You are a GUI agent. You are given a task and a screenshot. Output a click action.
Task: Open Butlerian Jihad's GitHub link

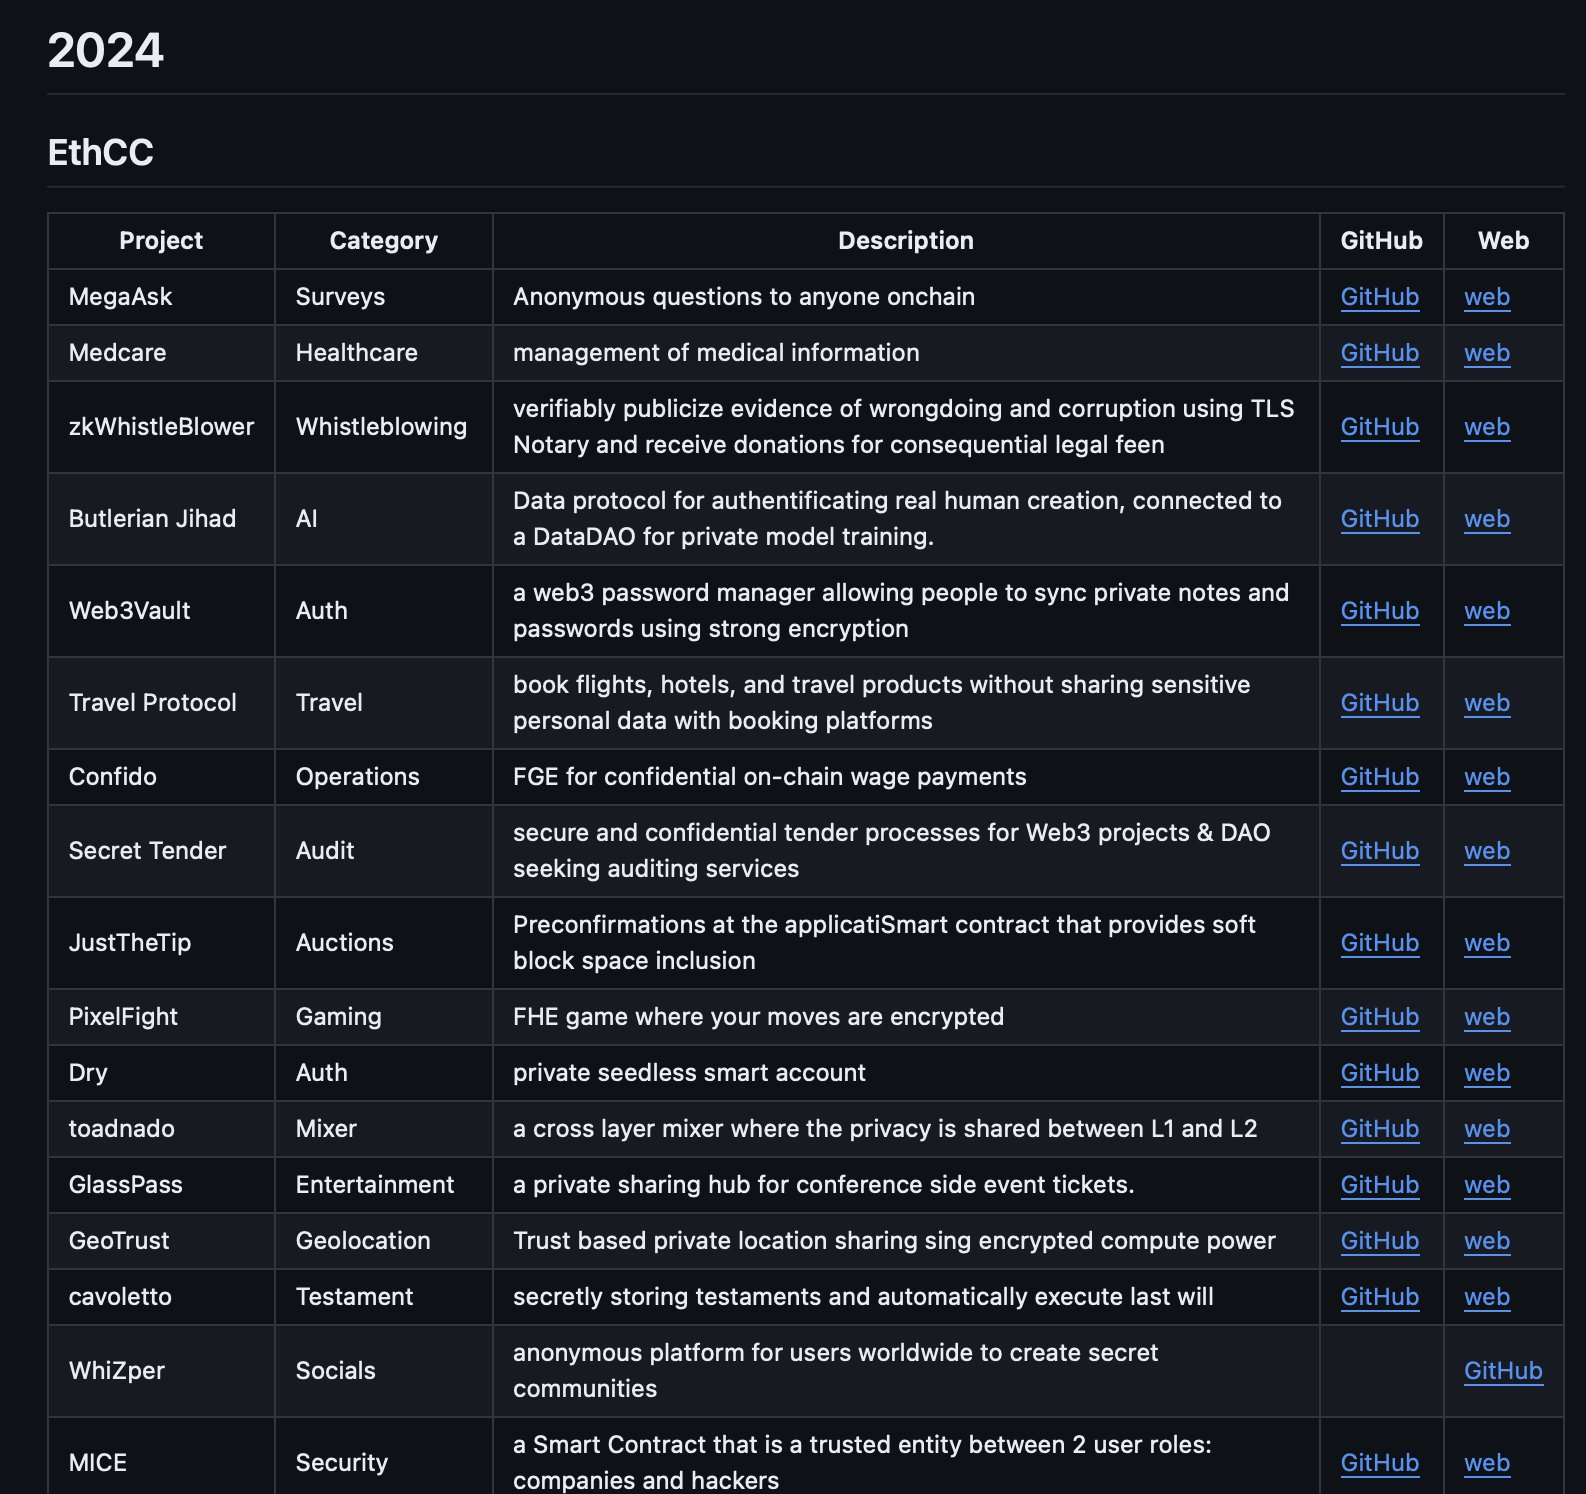1379,519
